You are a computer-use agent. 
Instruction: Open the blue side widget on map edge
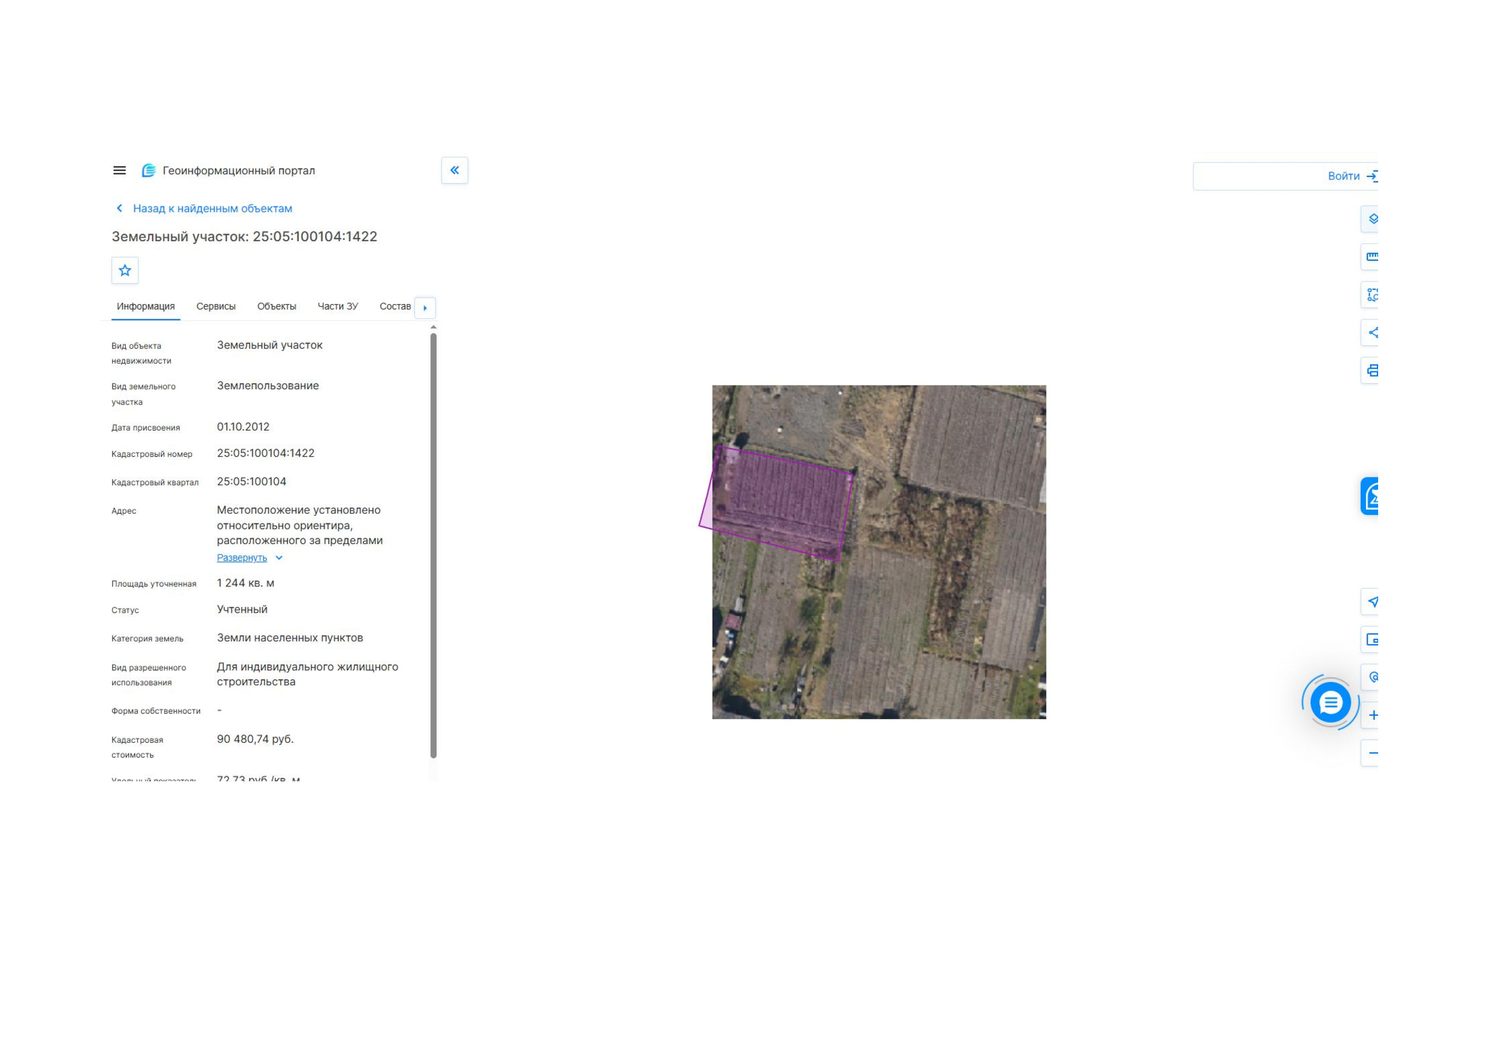click(x=1369, y=496)
